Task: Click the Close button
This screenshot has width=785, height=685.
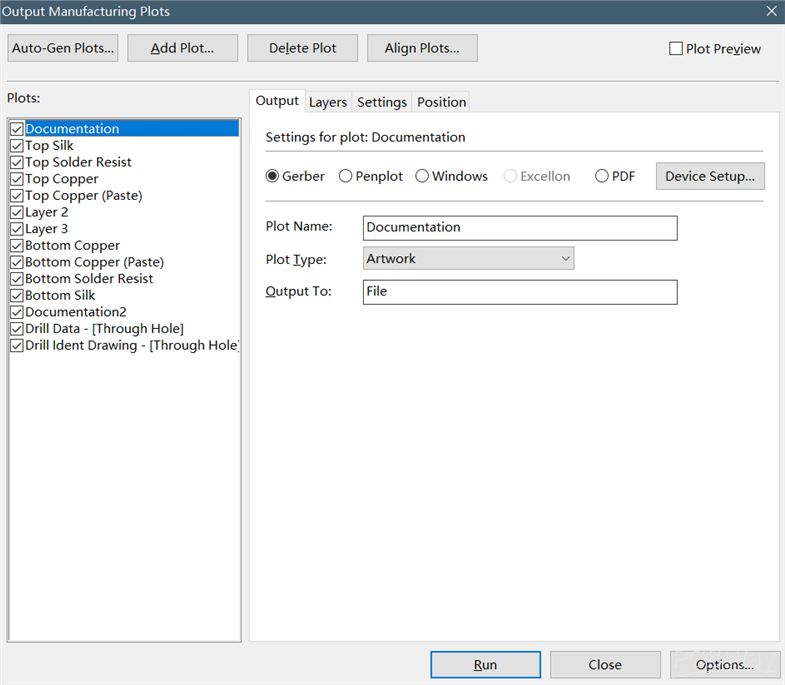Action: point(605,665)
